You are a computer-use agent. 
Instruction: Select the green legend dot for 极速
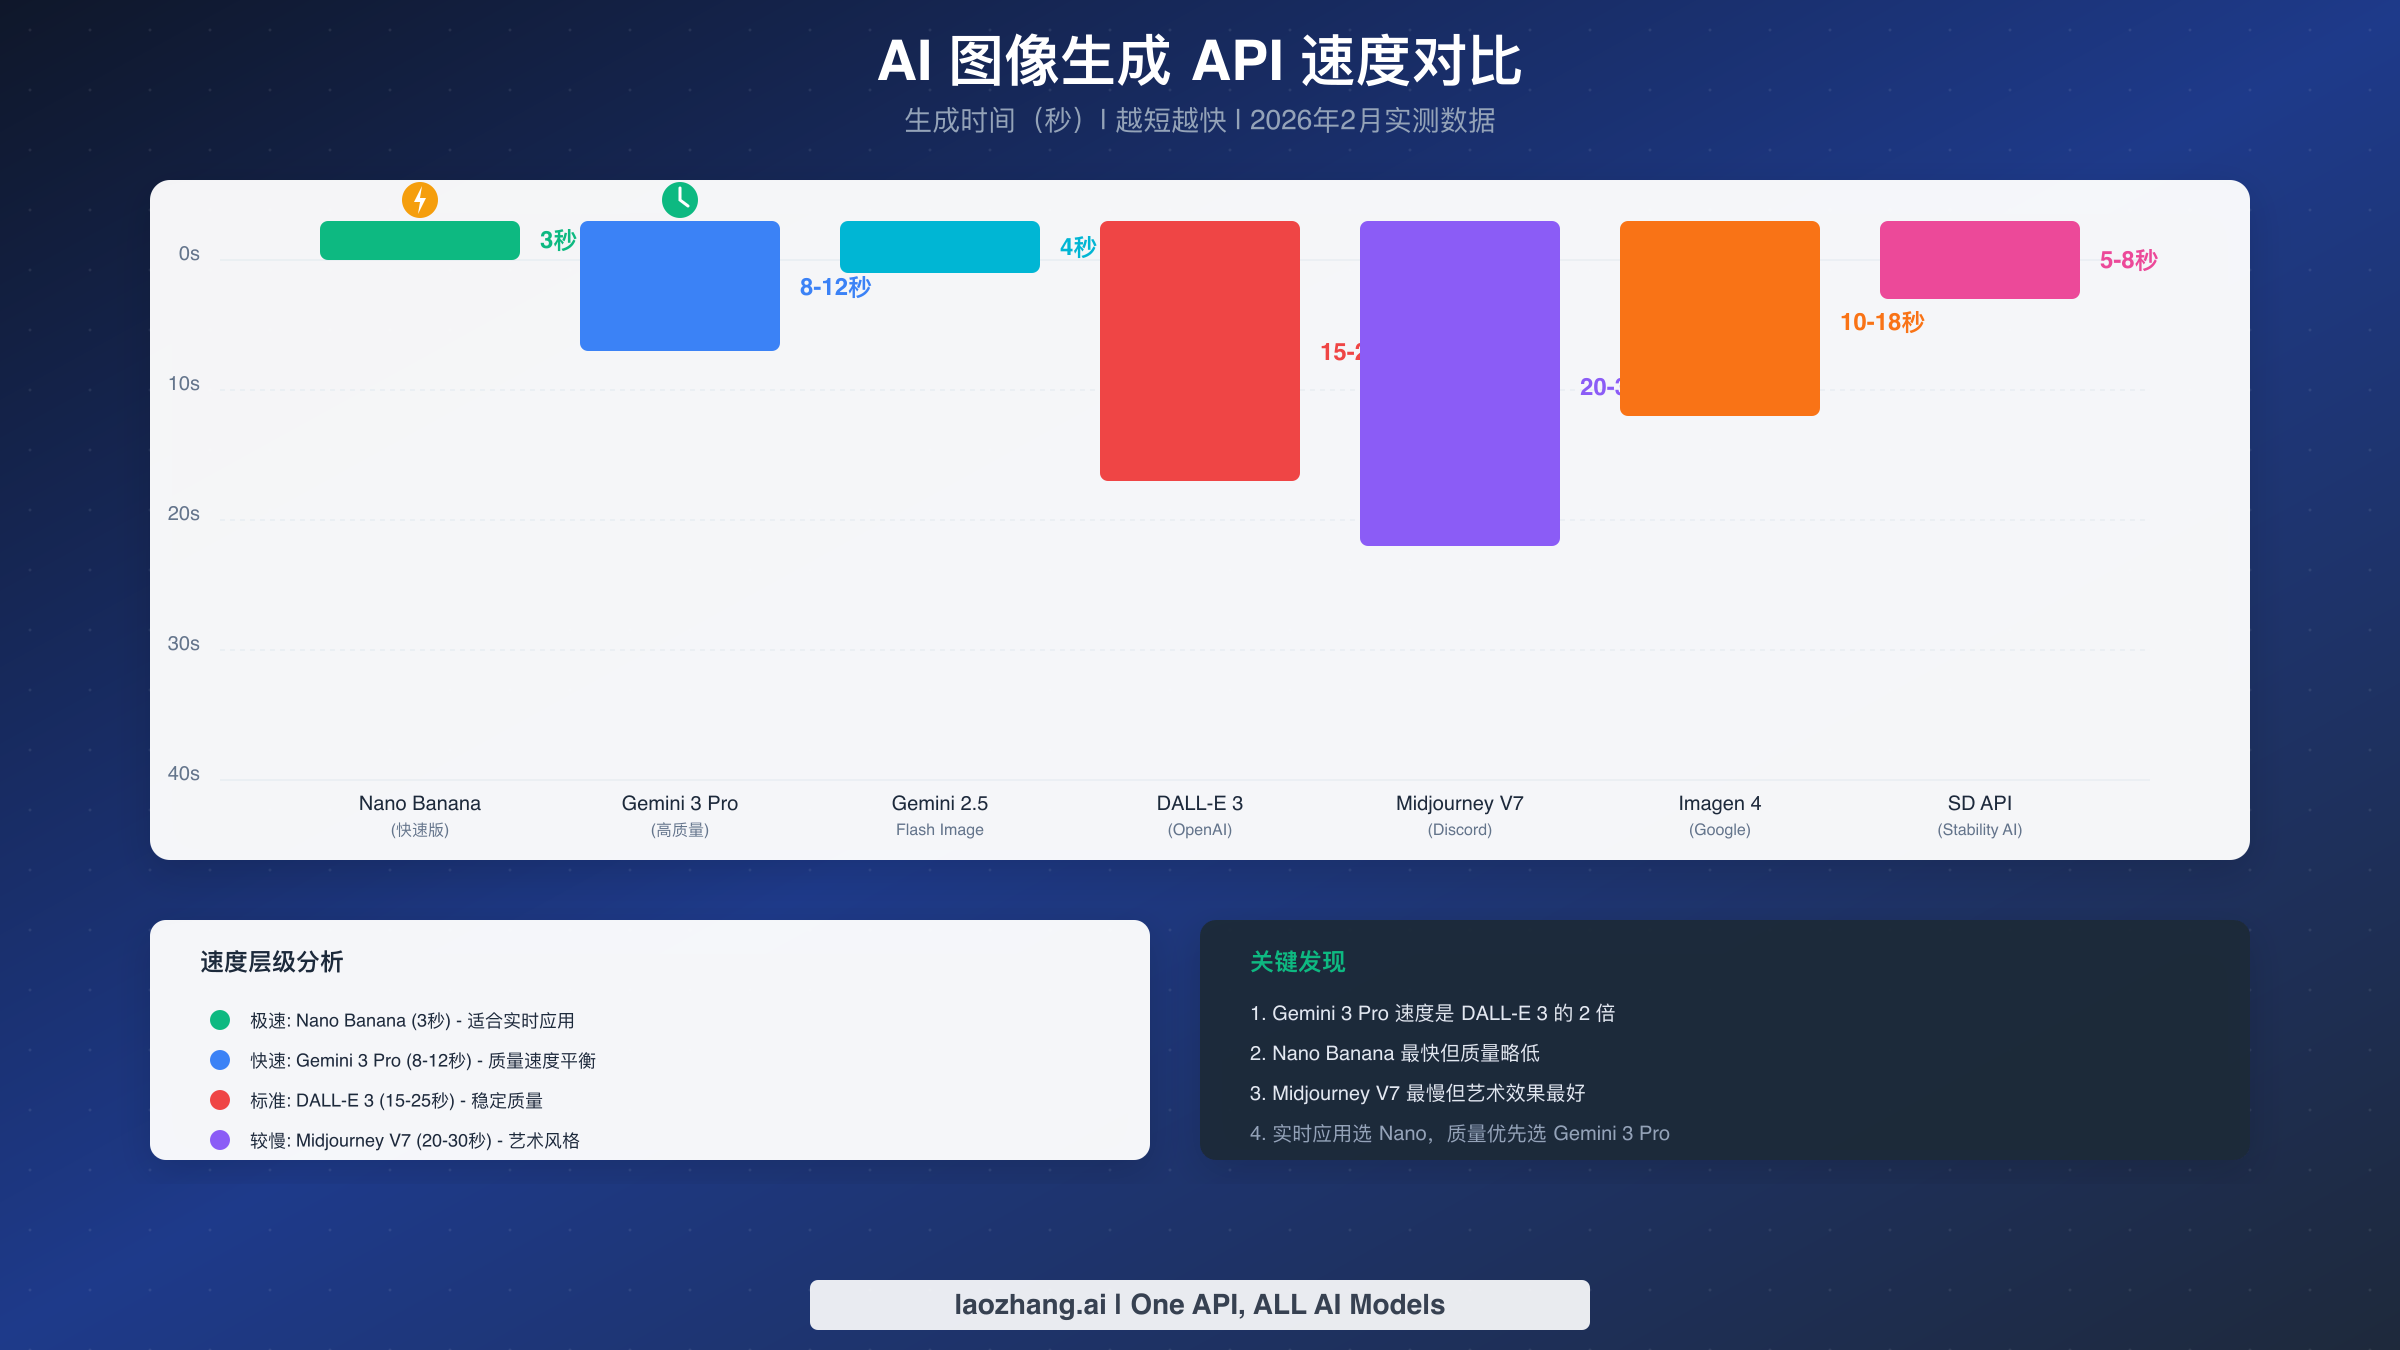219,1020
